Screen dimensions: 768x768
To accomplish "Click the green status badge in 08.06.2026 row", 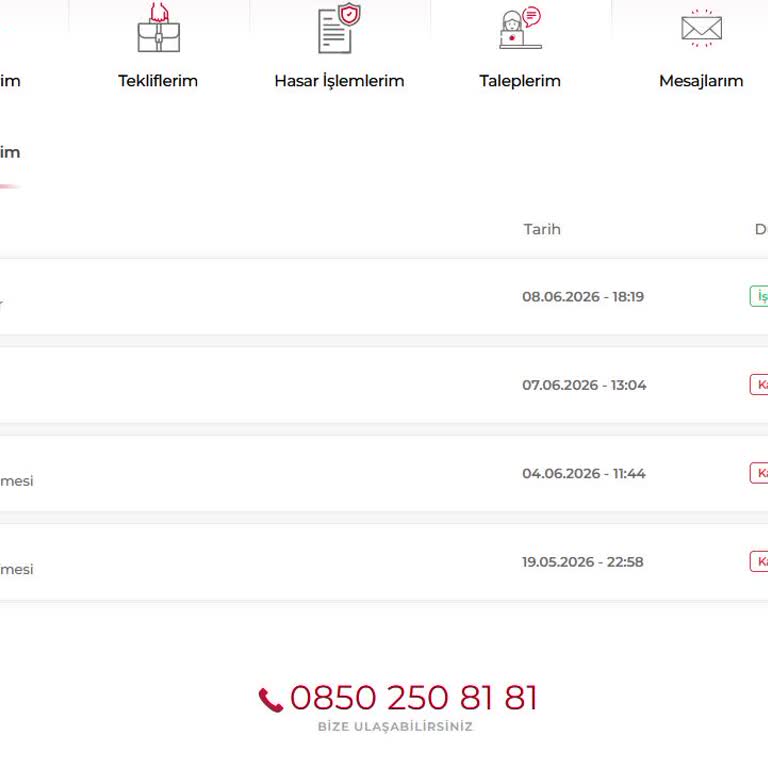I will (x=759, y=296).
